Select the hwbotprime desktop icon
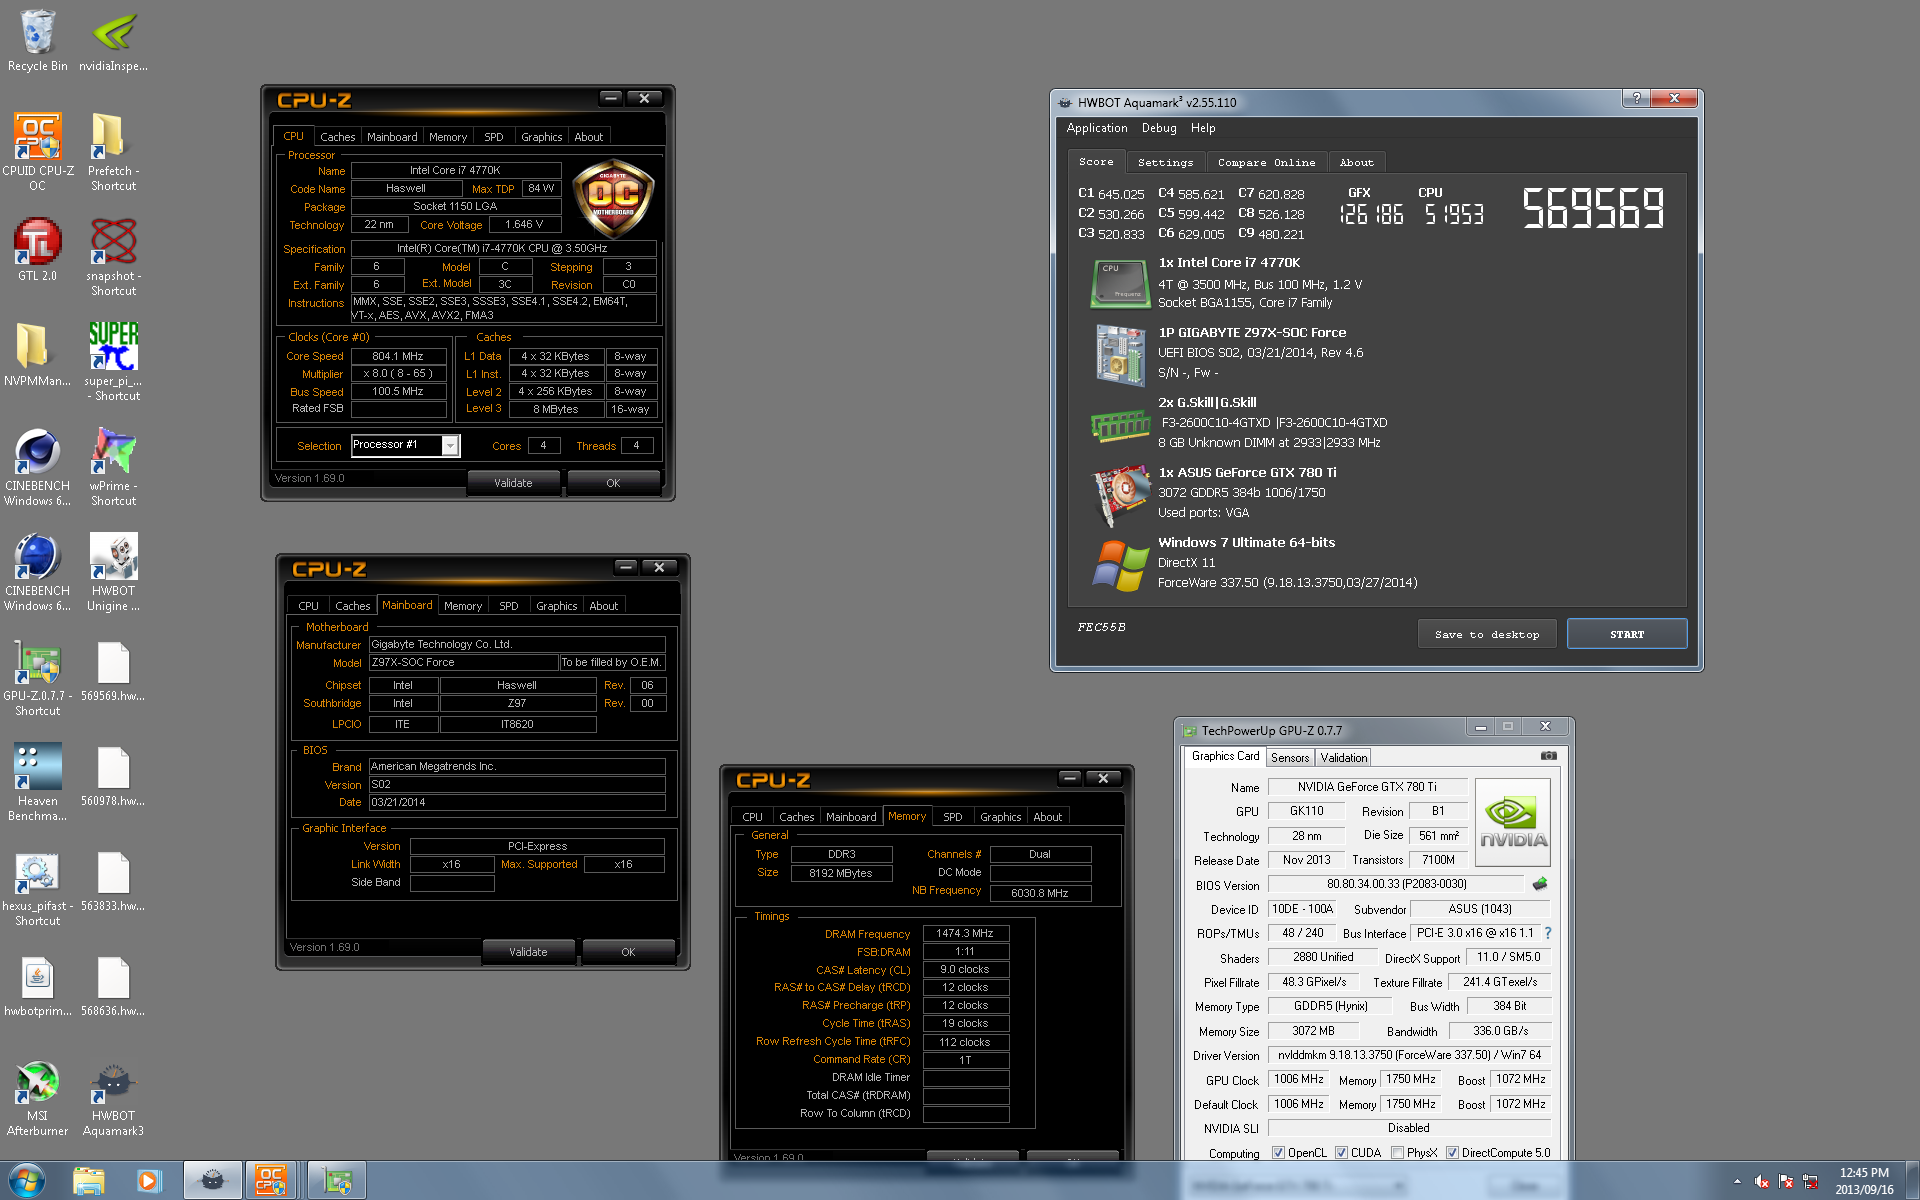This screenshot has height=1200, width=1920. (x=38, y=985)
